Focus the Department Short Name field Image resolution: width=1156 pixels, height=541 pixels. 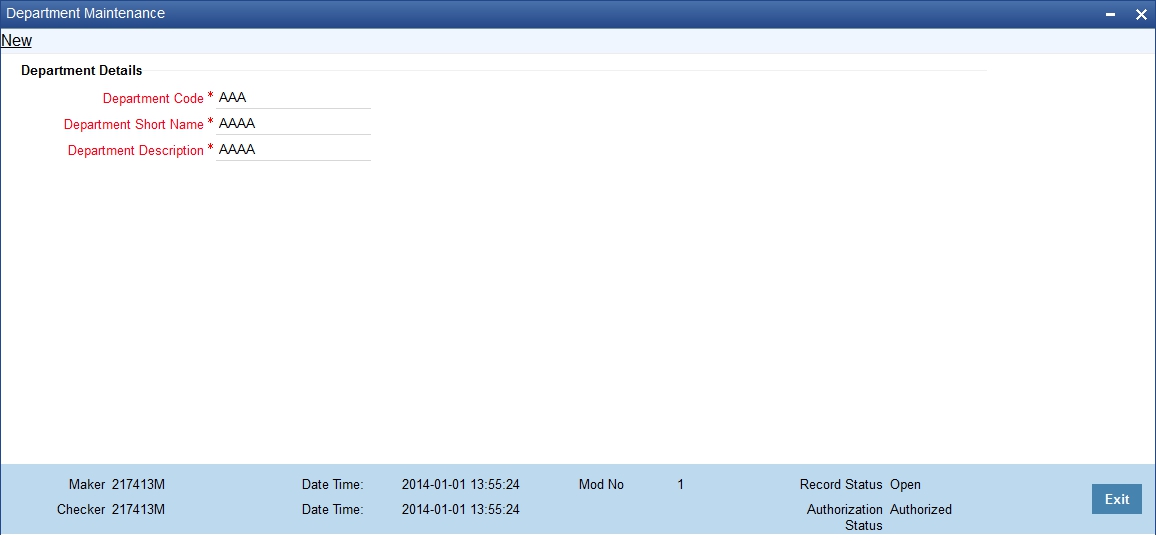tap(293, 124)
